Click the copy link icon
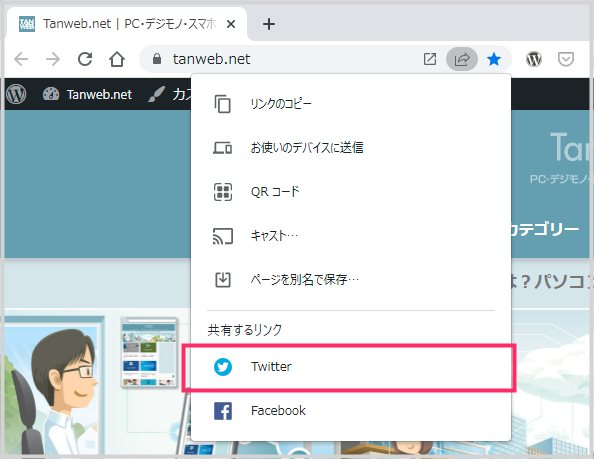The width and height of the screenshot is (594, 459). coord(223,104)
